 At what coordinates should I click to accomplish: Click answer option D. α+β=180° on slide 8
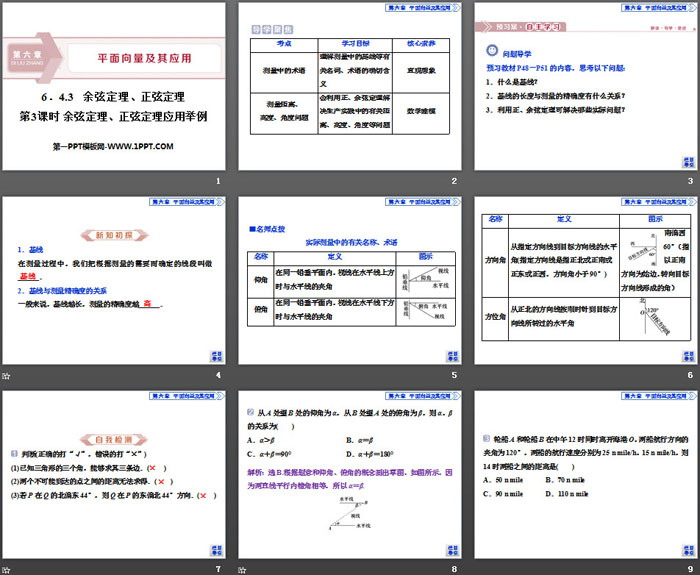[x=370, y=454]
